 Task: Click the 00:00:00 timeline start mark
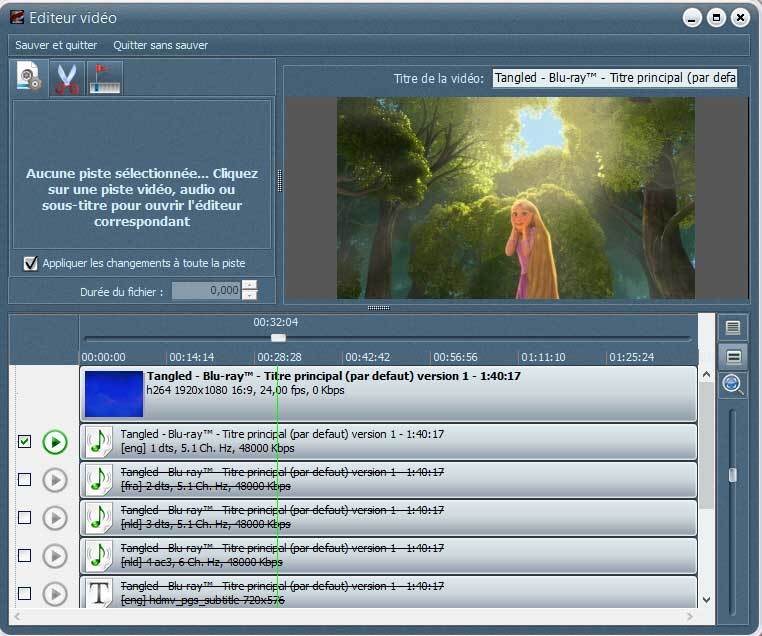[104, 357]
